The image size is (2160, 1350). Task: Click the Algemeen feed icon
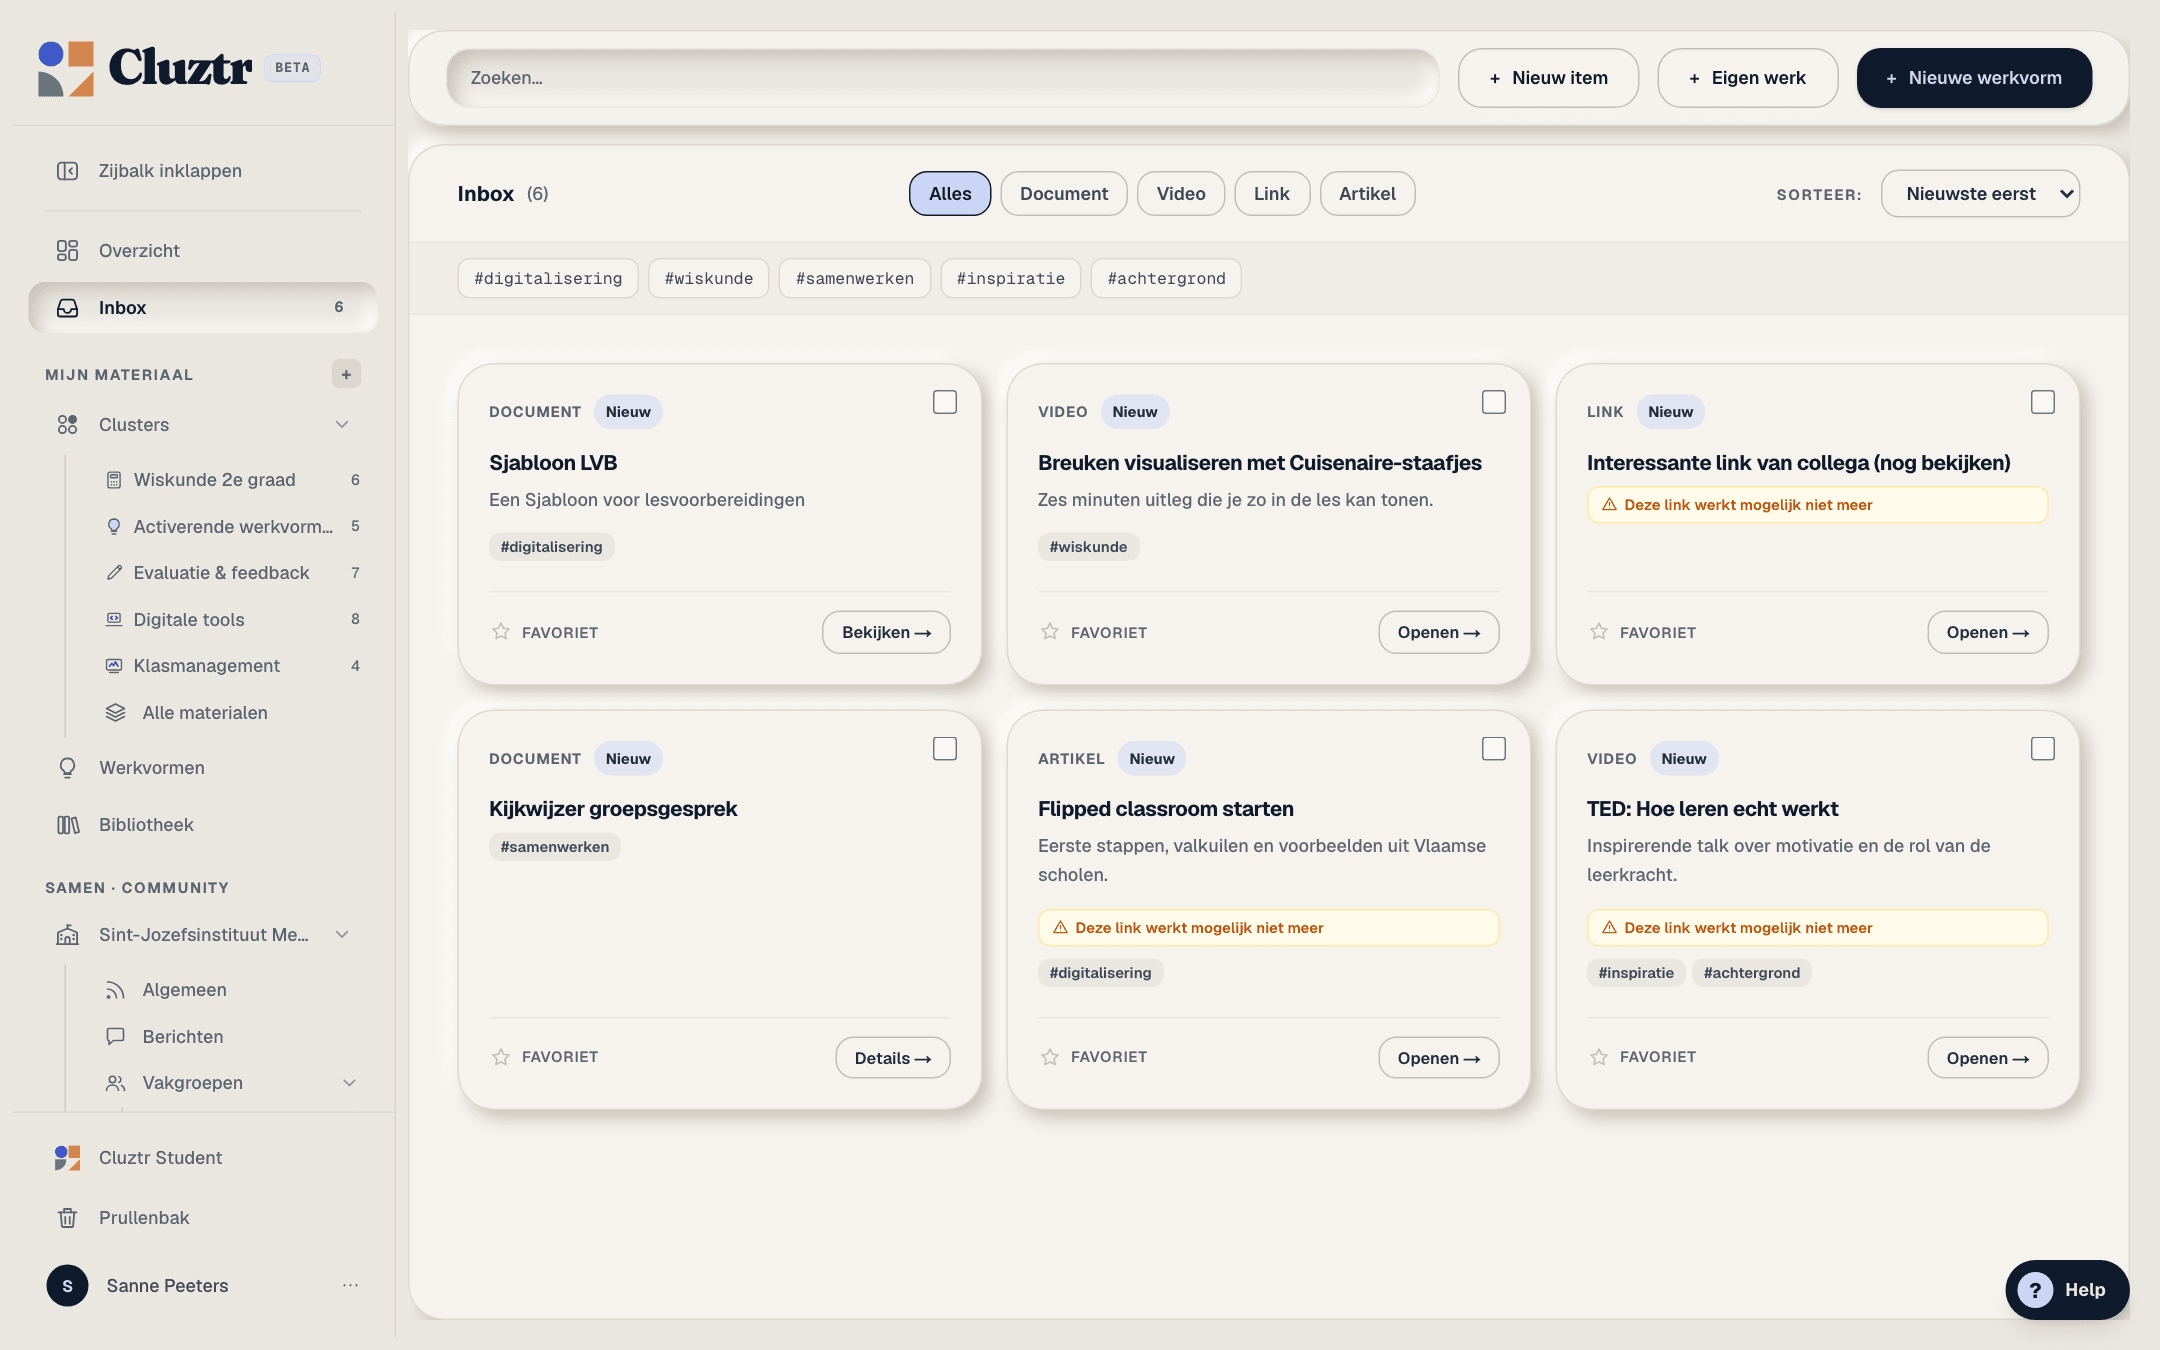[115, 990]
